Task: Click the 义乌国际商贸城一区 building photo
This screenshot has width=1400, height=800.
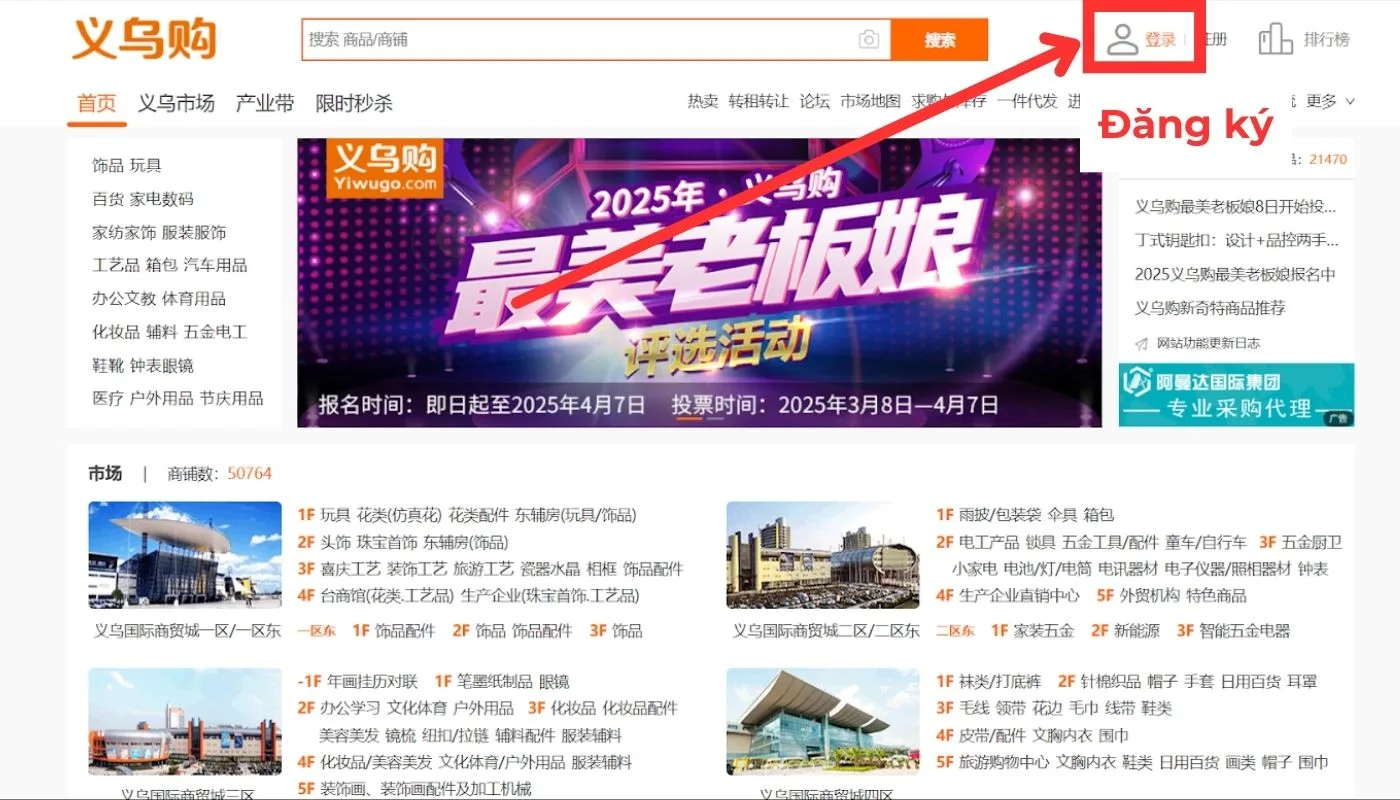Action: 185,555
